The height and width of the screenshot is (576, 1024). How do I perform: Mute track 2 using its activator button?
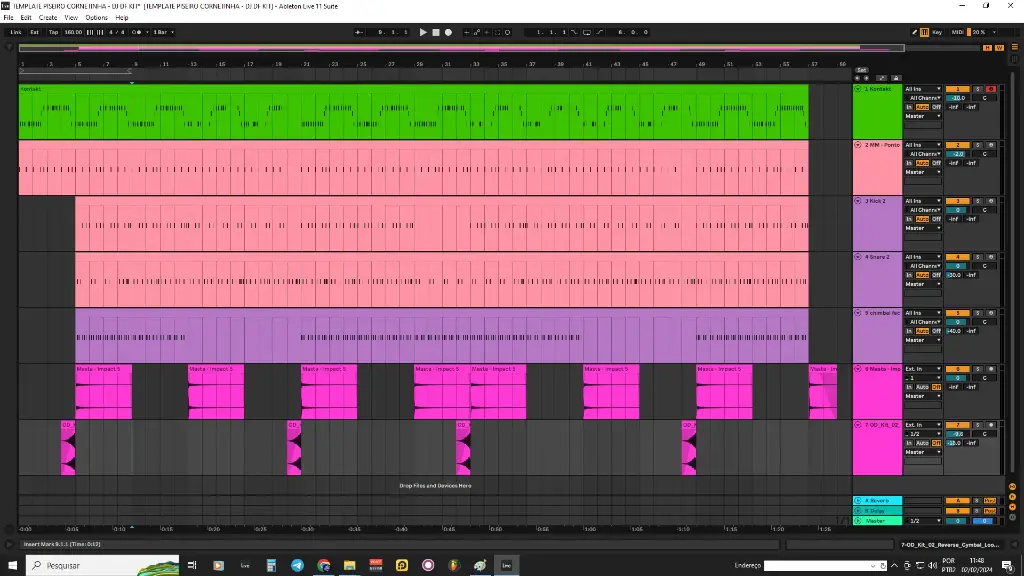pyautogui.click(x=957, y=145)
